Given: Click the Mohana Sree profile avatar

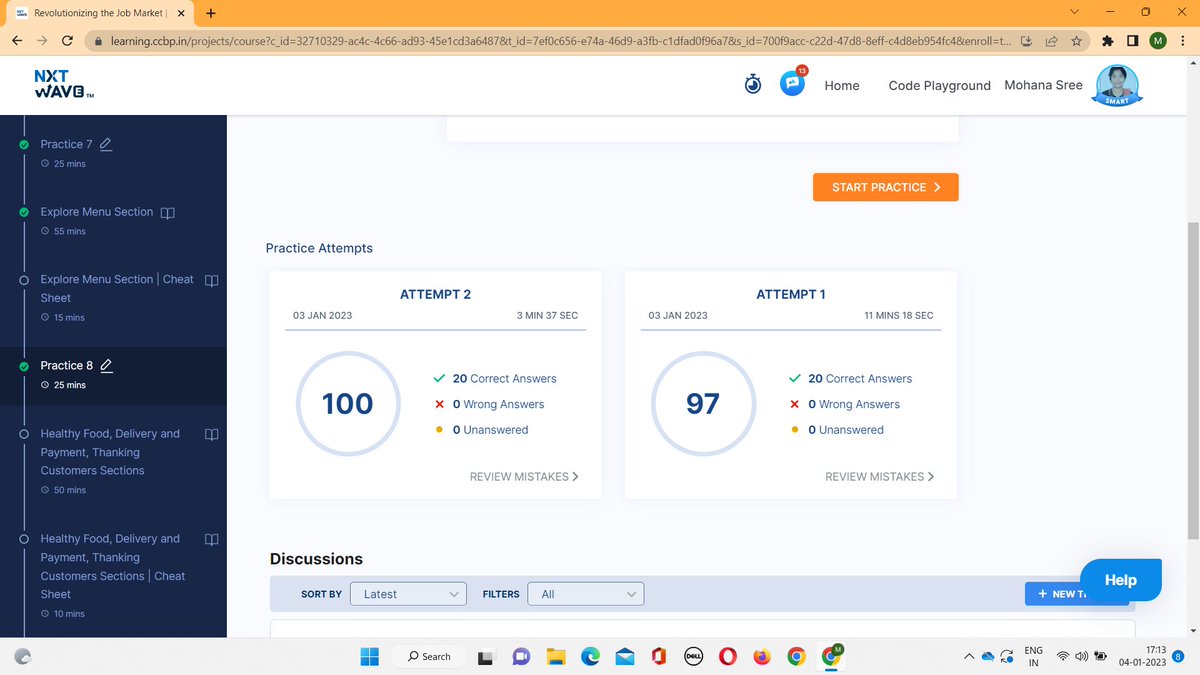Looking at the screenshot, I should 1117,85.
